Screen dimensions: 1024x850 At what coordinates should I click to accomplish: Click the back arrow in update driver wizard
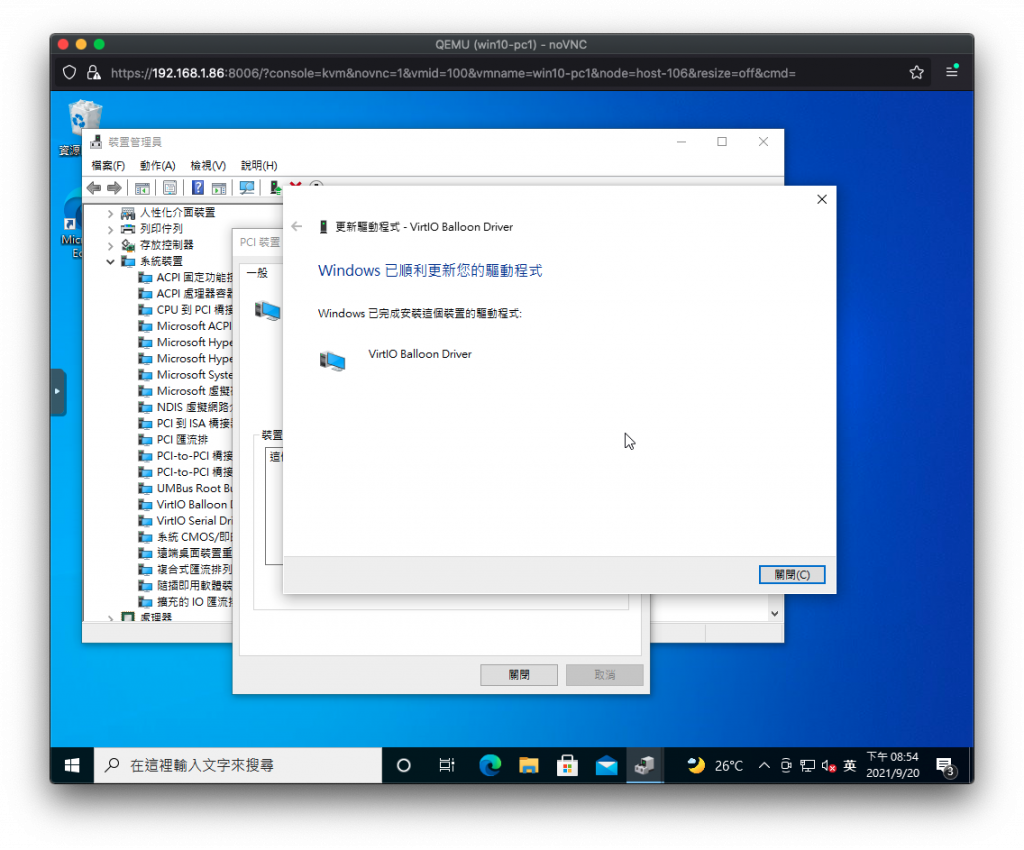297,227
